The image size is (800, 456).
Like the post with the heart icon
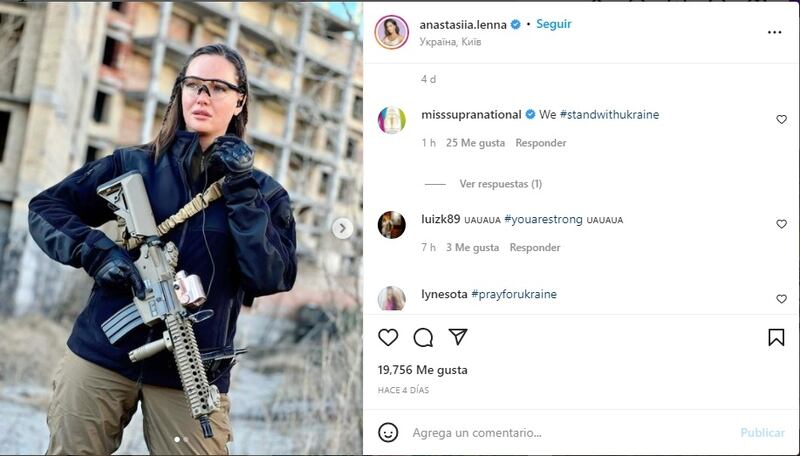point(388,337)
